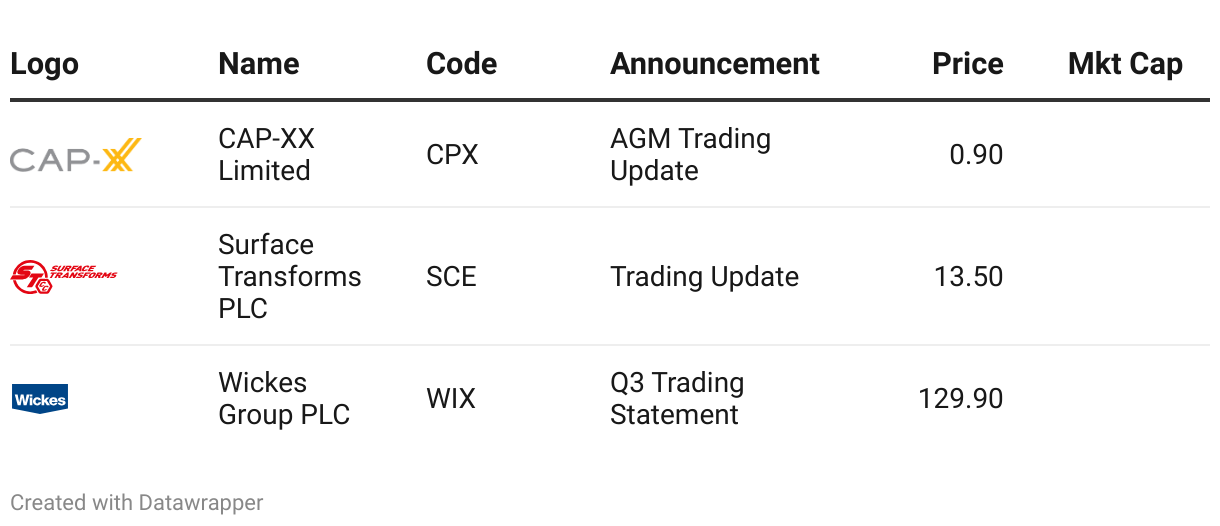
Task: Click the Wickes blue logo
Action: [40, 399]
